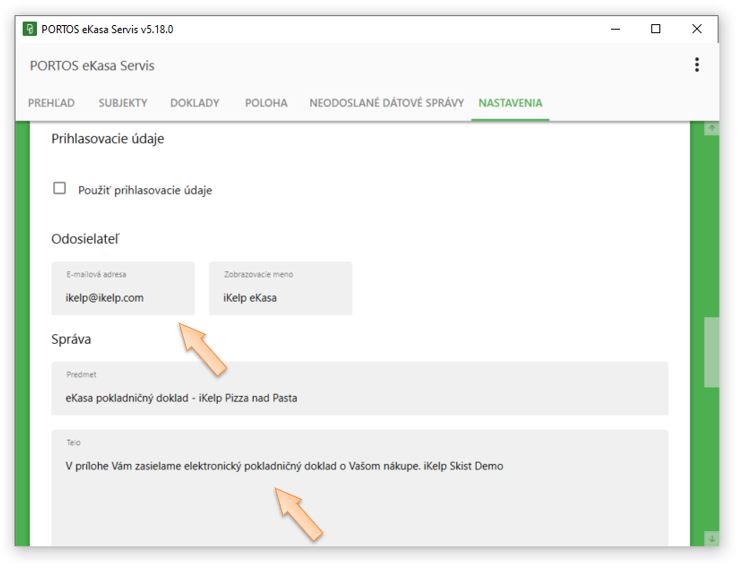Click the scroll up arrow
Image resolution: width=743 pixels, height=573 pixels.
pos(711,129)
